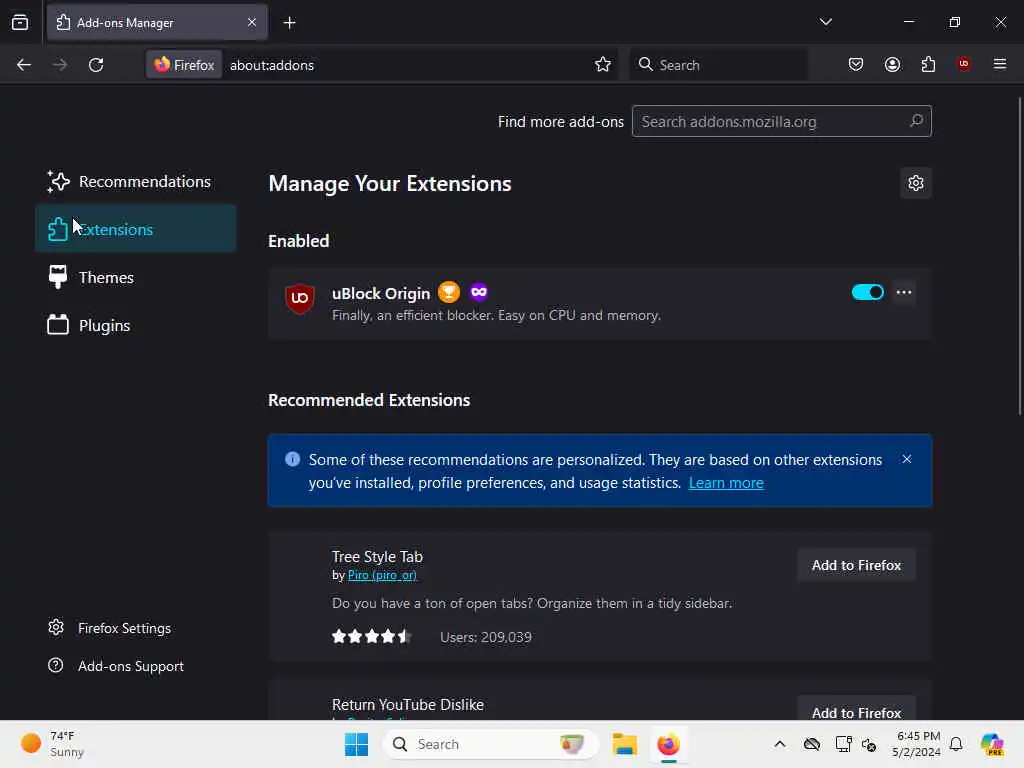The height and width of the screenshot is (768, 1024).
Task: Click the magnifier icon in add-ons search
Action: [x=916, y=121]
